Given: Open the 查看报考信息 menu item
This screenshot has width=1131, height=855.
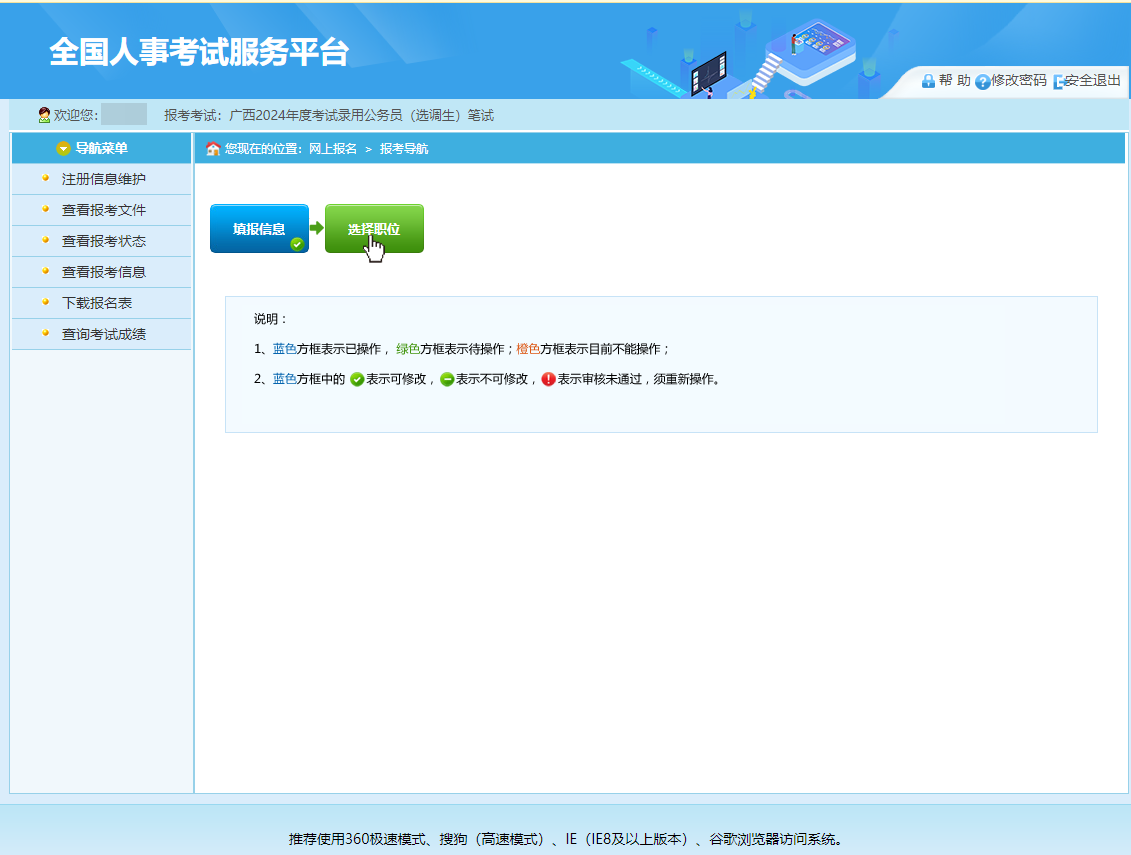Looking at the screenshot, I should point(104,272).
